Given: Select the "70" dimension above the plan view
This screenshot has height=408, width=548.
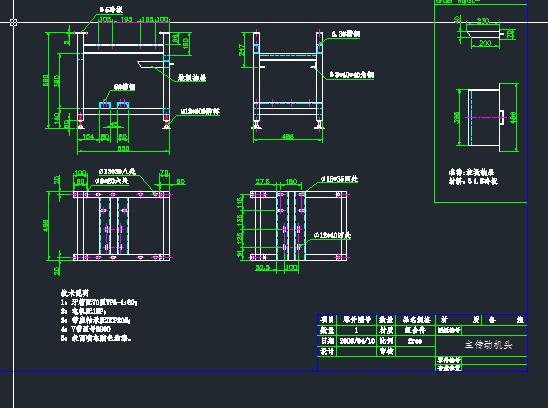Looking at the screenshot, I should (164, 173).
